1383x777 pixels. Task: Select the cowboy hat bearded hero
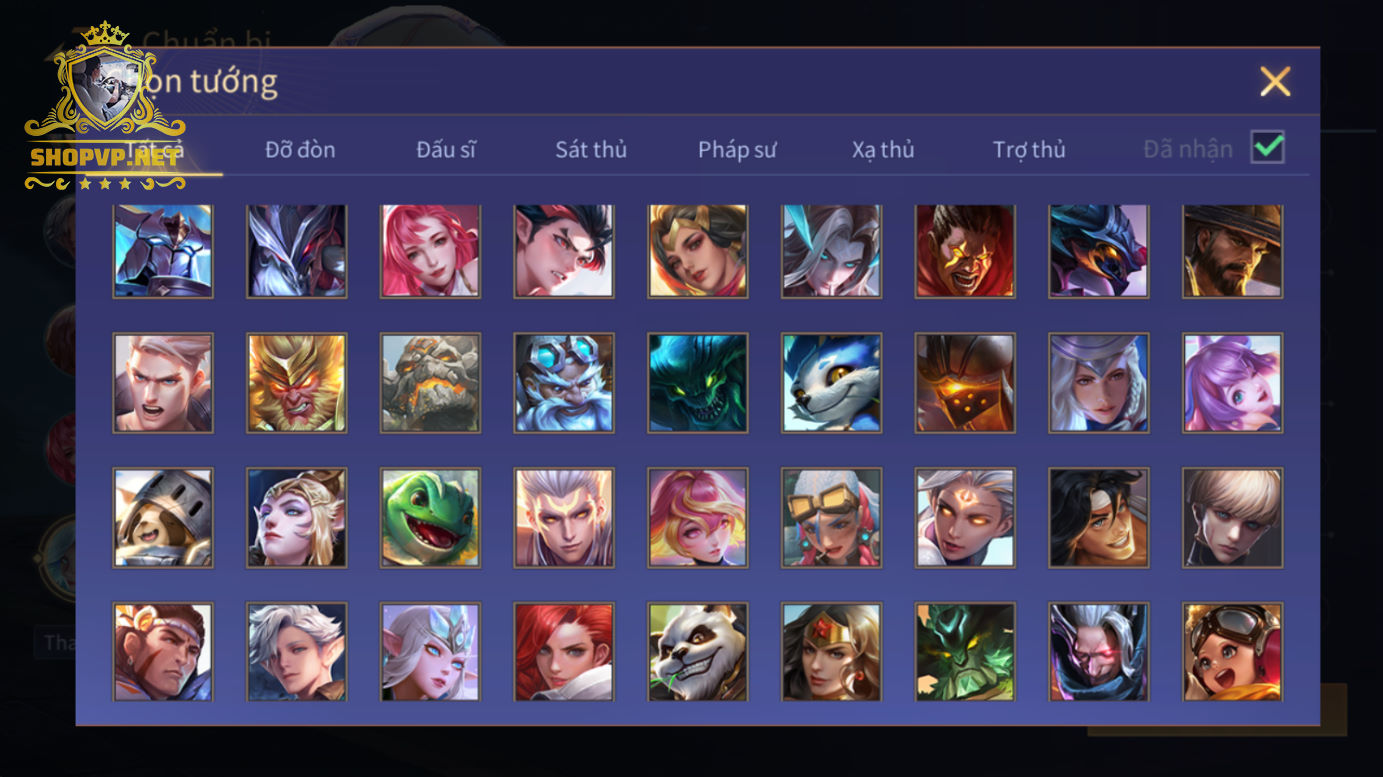tap(1233, 251)
